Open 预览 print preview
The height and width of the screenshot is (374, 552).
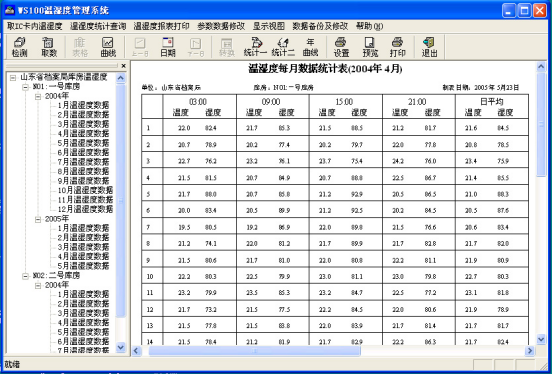[370, 47]
